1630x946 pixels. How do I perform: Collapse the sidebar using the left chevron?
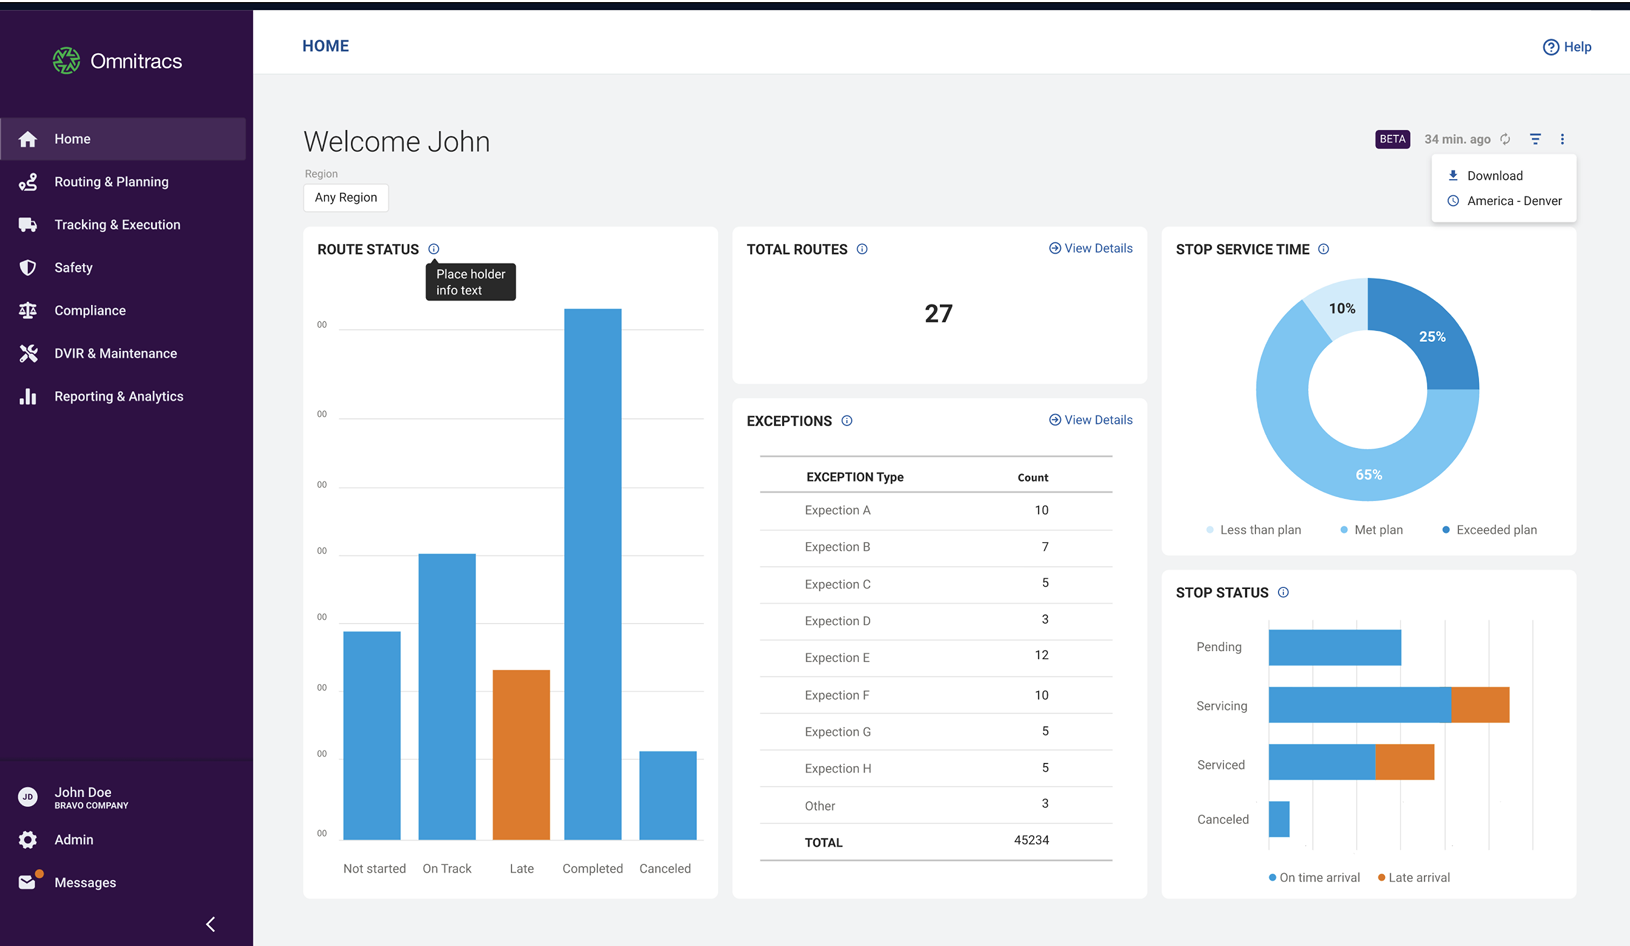pyautogui.click(x=210, y=924)
